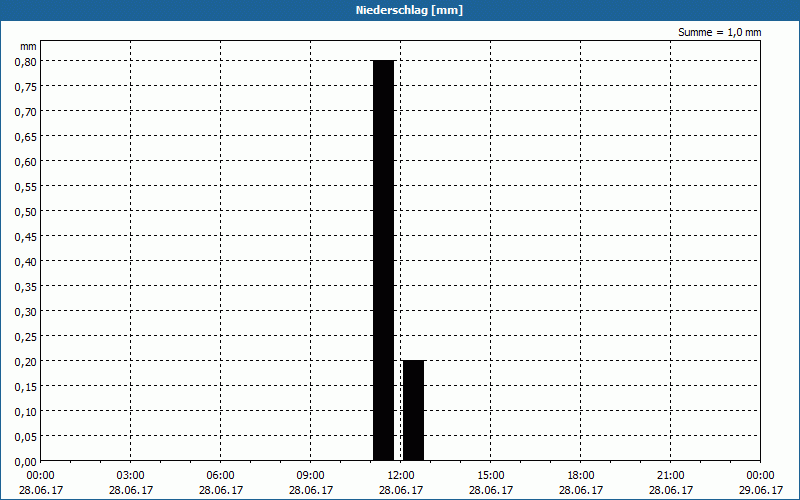The width and height of the screenshot is (800, 500).
Task: Click the 0,45 y-axis label
Action: pyautogui.click(x=26, y=237)
